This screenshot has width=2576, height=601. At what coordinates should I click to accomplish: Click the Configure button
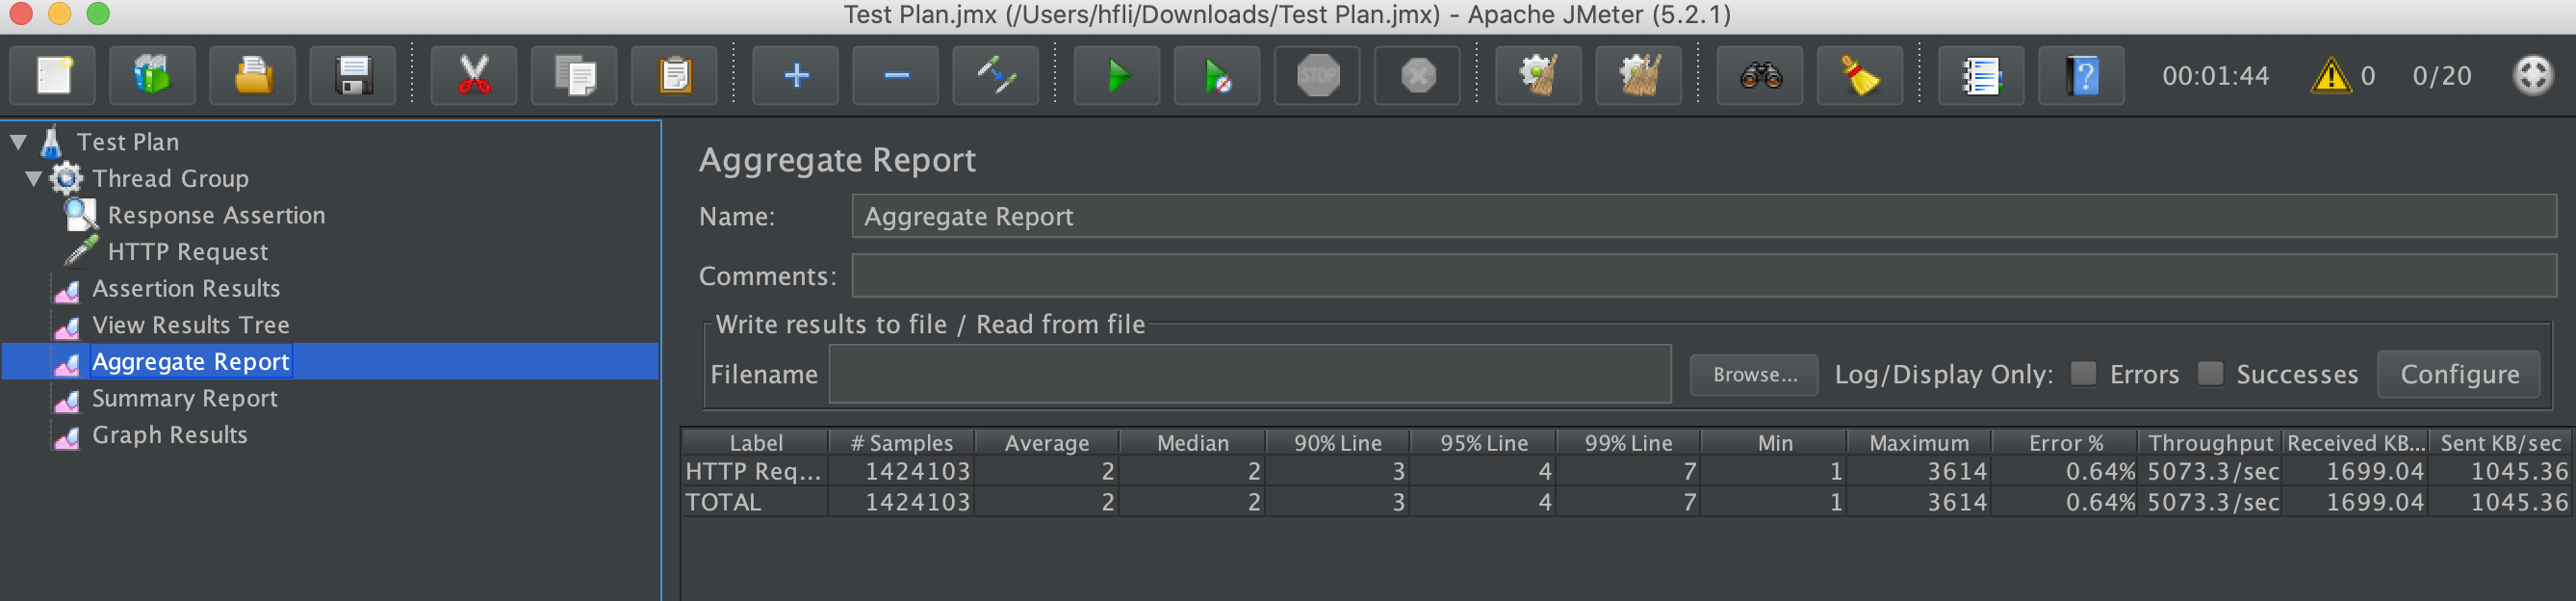2458,375
